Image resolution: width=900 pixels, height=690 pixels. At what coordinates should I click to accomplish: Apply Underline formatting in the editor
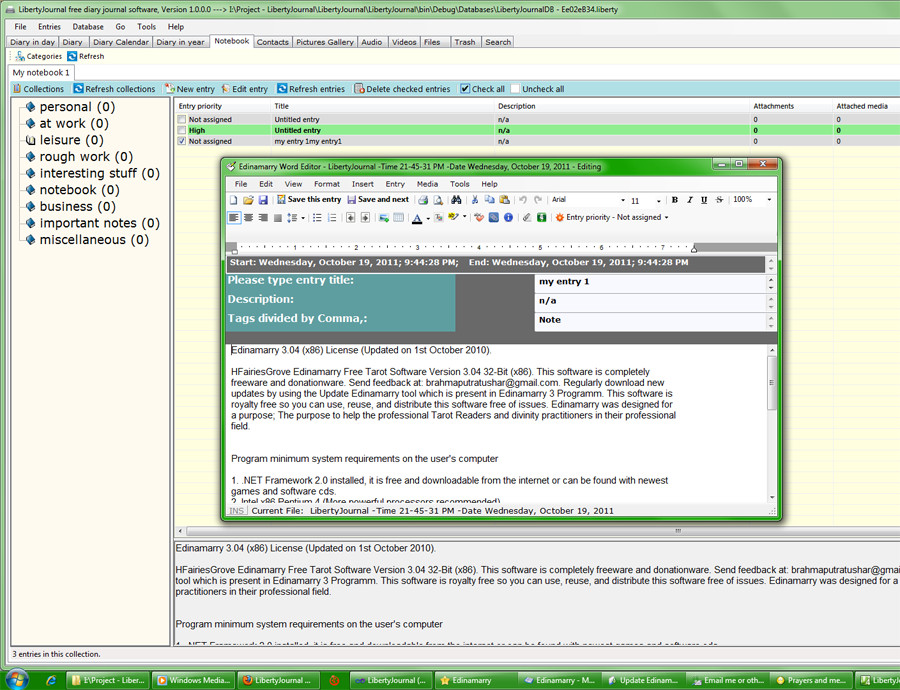click(x=704, y=200)
